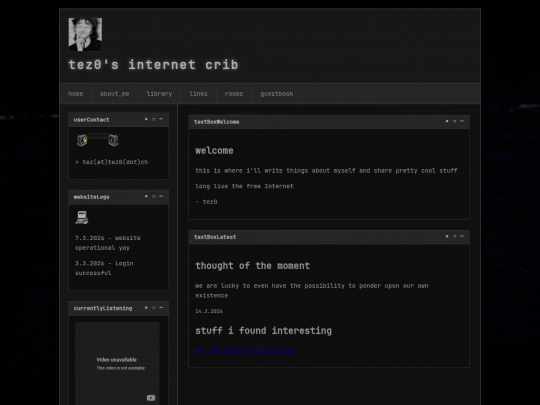The image size is (540, 405).
Task: Click the textBoxWelcome close dot icon
Action: 447,121
